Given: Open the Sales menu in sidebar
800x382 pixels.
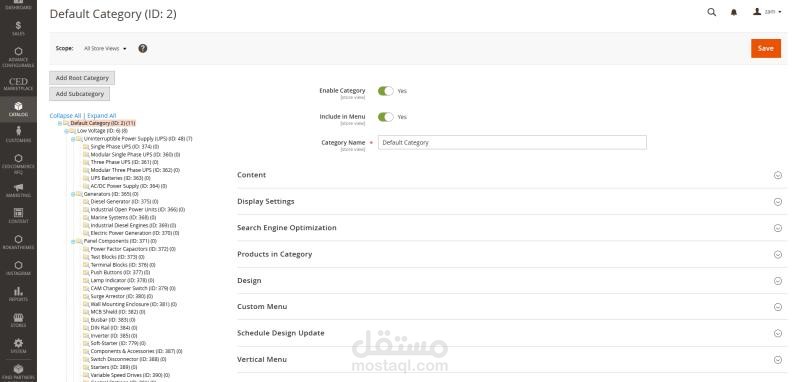Looking at the screenshot, I should tap(18, 29).
